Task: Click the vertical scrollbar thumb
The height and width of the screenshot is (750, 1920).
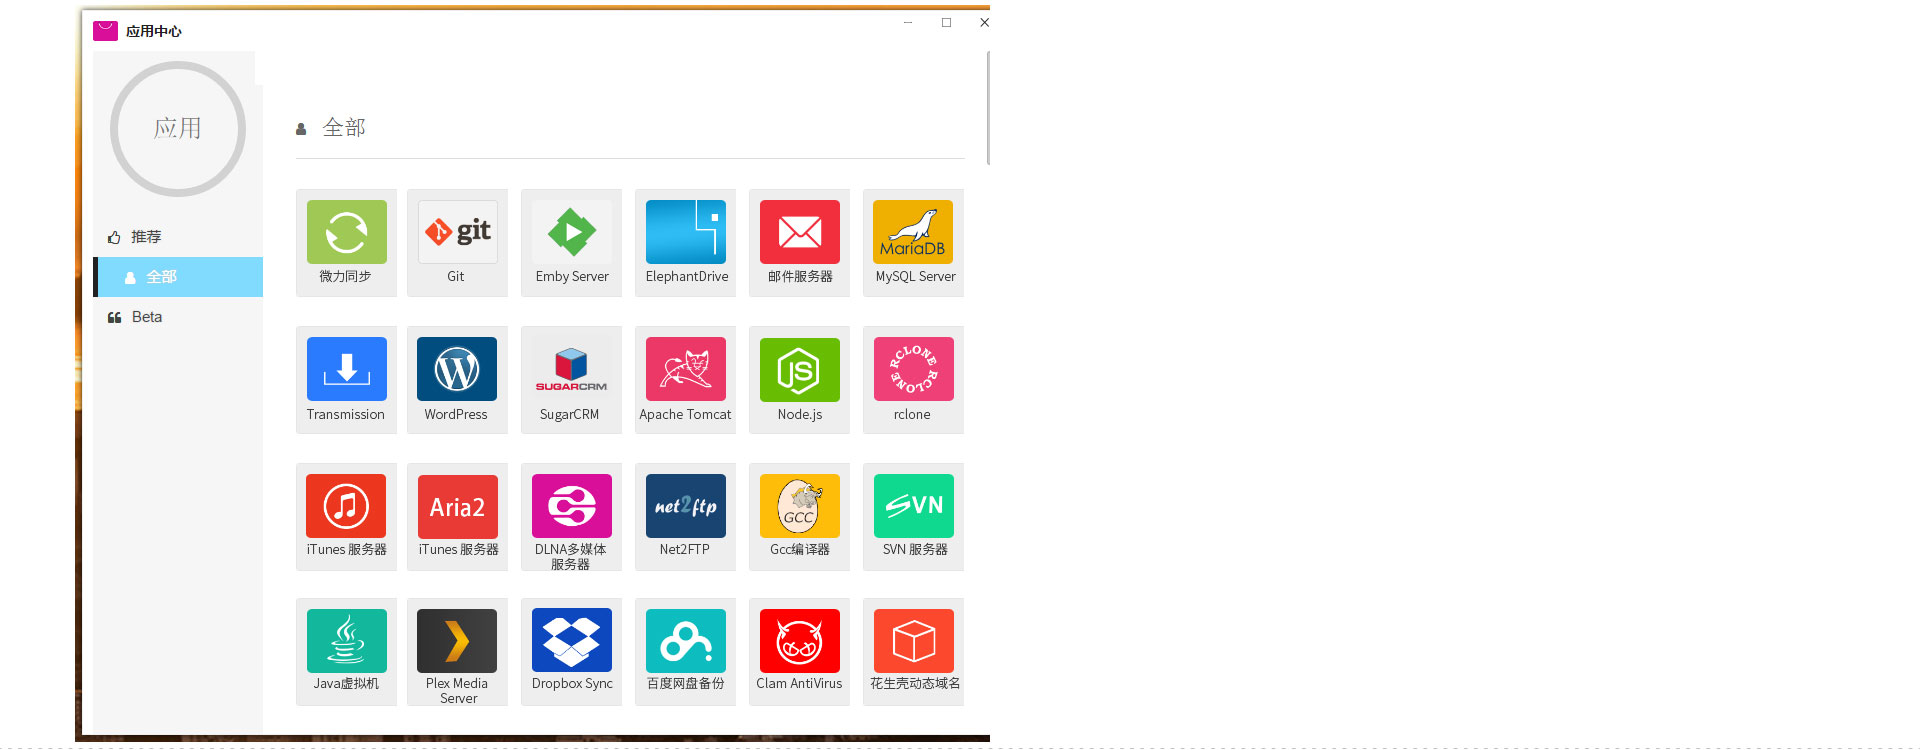Action: click(x=988, y=108)
